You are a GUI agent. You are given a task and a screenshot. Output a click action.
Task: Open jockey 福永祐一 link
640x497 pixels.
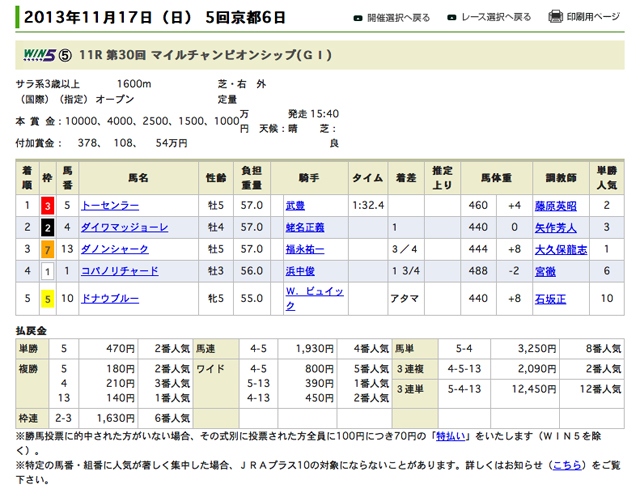pos(305,249)
